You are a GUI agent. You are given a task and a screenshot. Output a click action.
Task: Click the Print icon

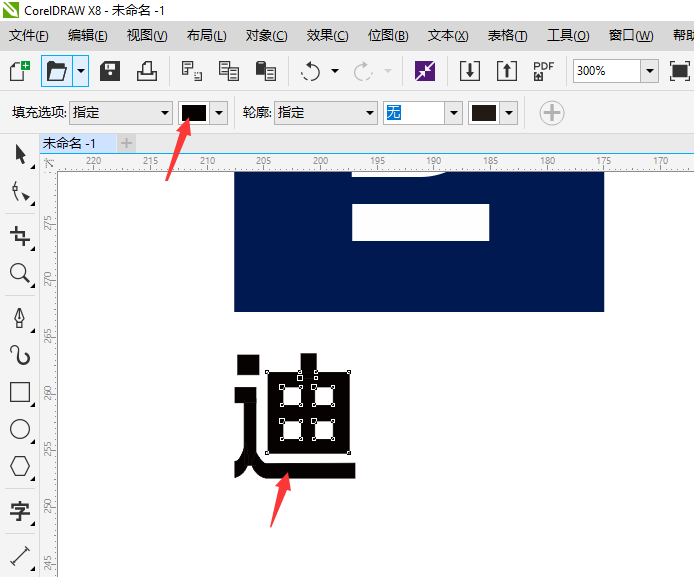pyautogui.click(x=147, y=71)
